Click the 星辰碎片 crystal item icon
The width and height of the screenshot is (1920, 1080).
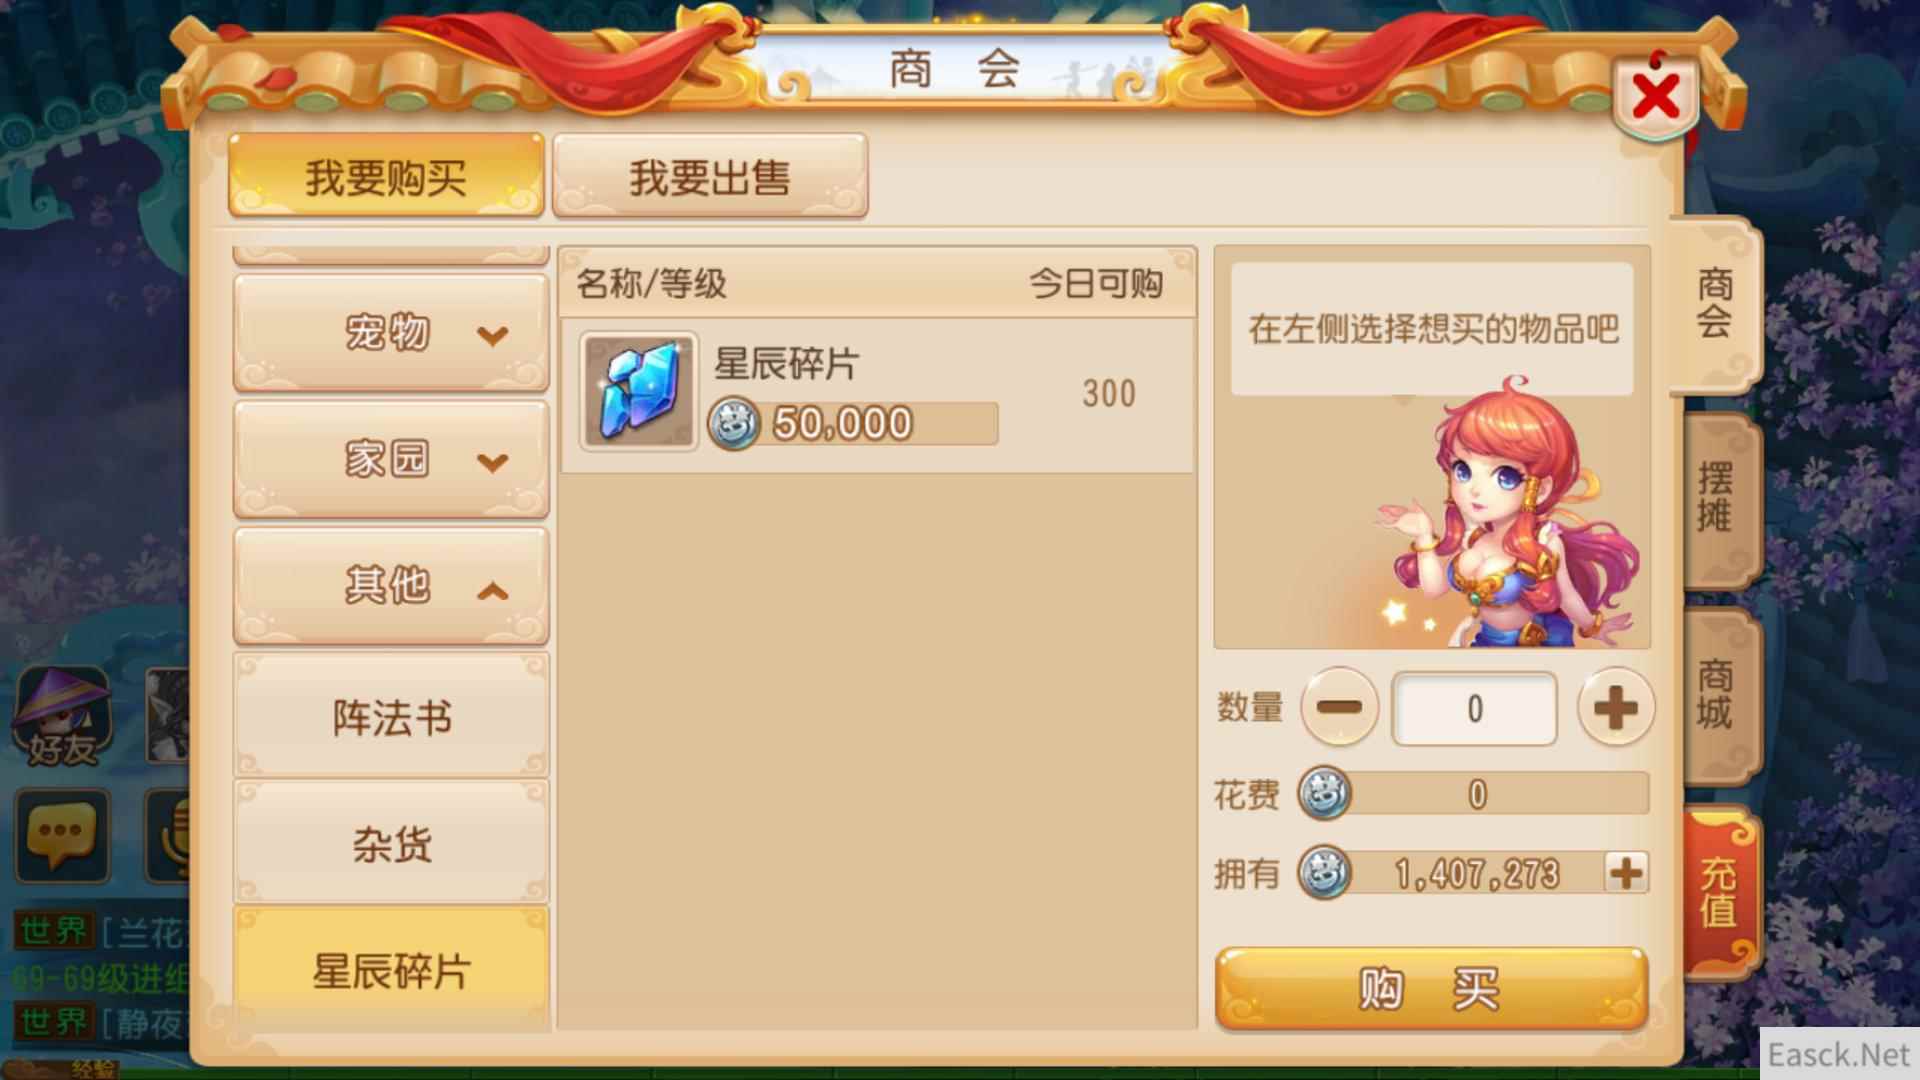(638, 392)
